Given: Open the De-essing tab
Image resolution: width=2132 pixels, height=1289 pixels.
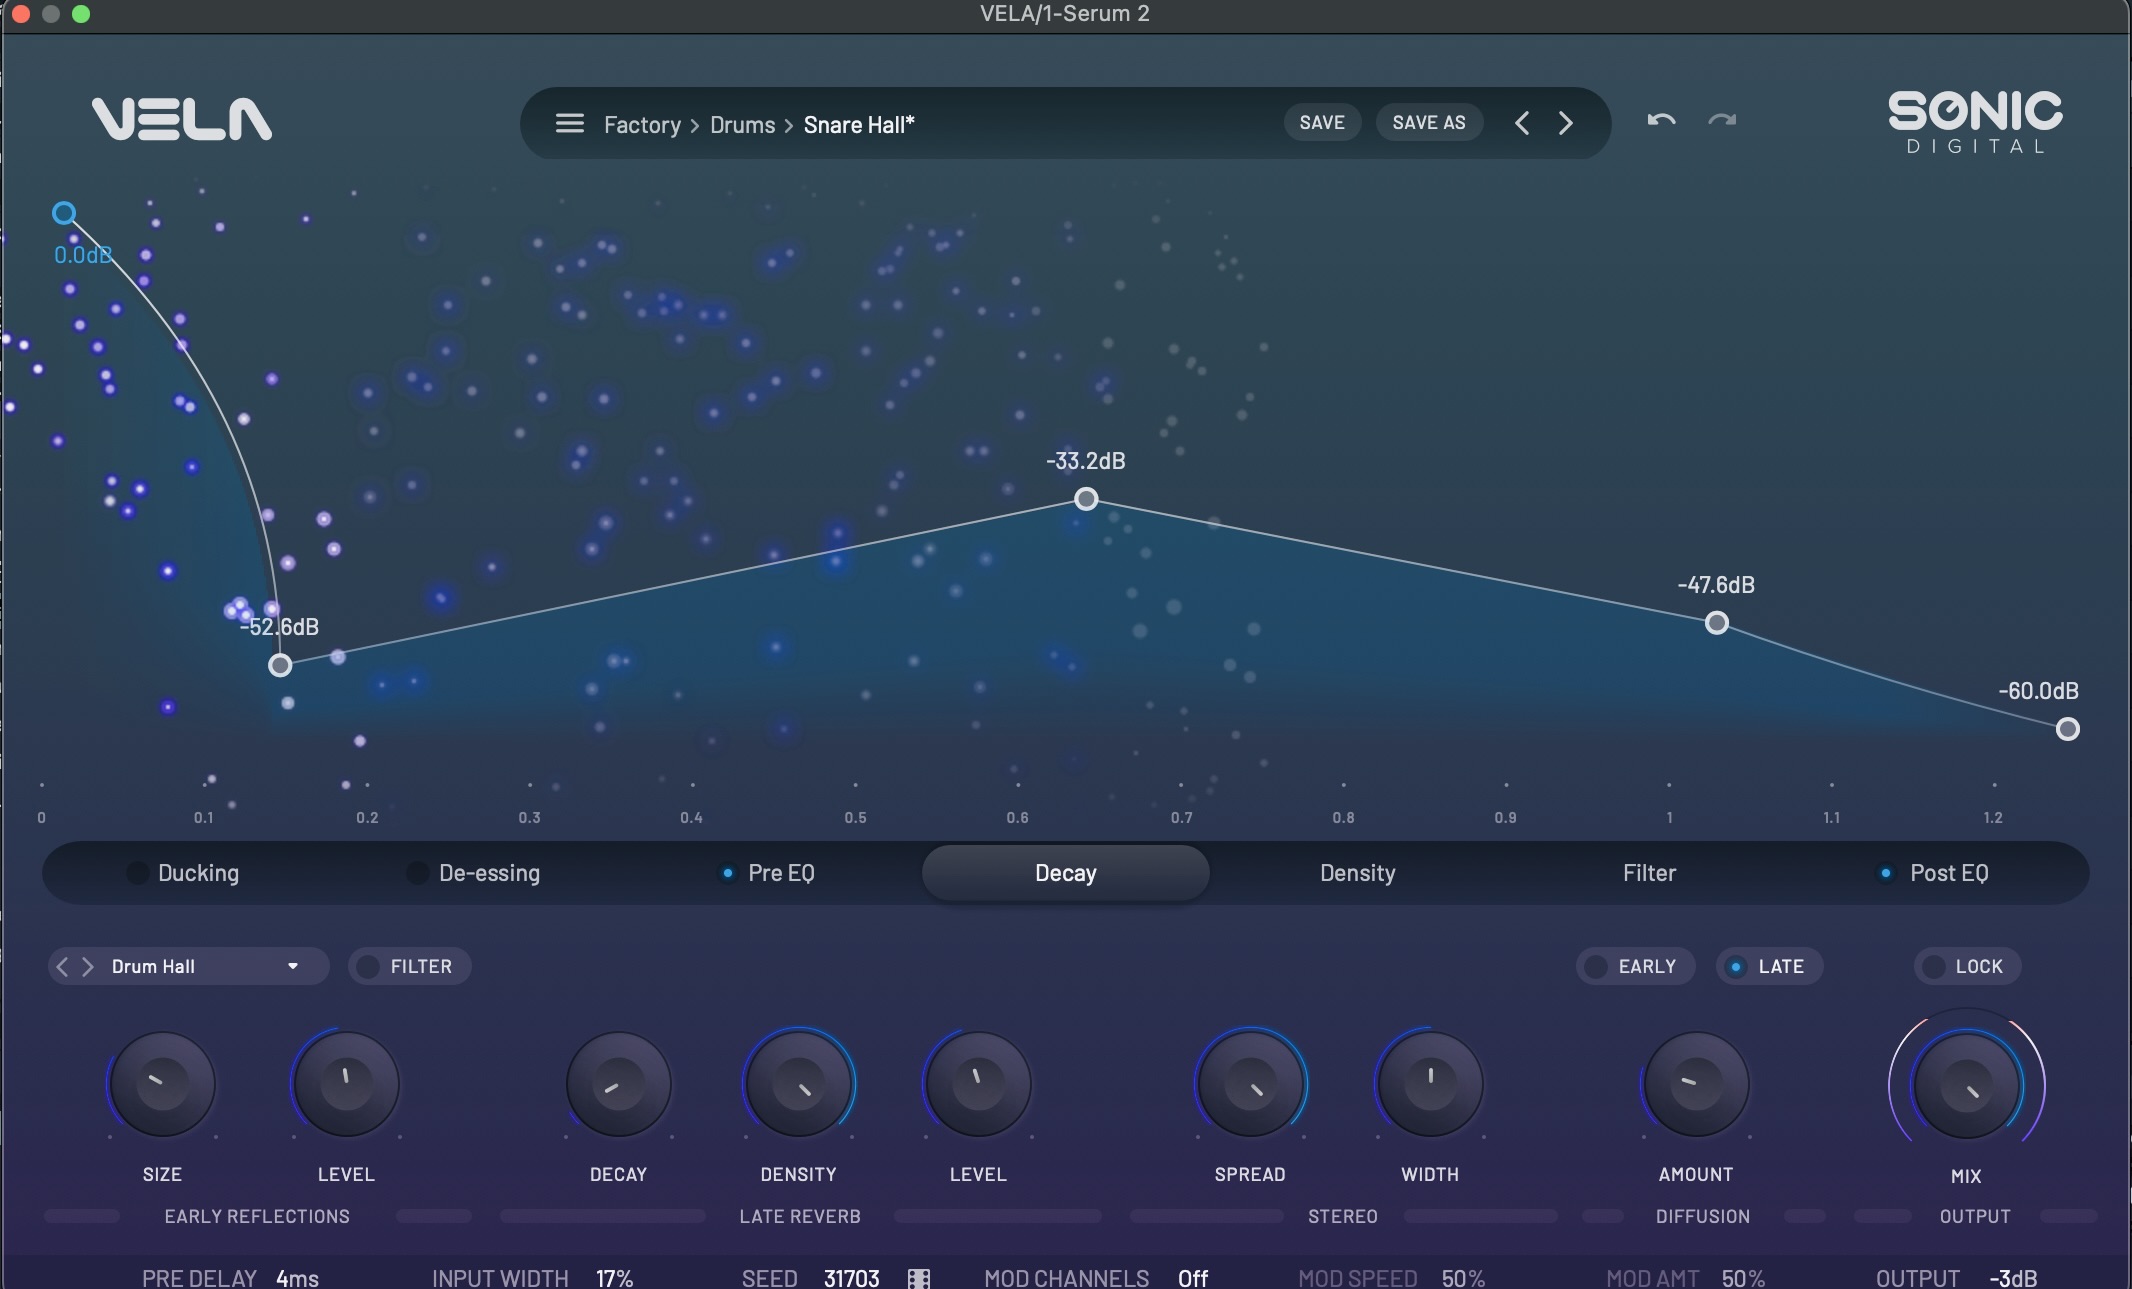Looking at the screenshot, I should (490, 873).
